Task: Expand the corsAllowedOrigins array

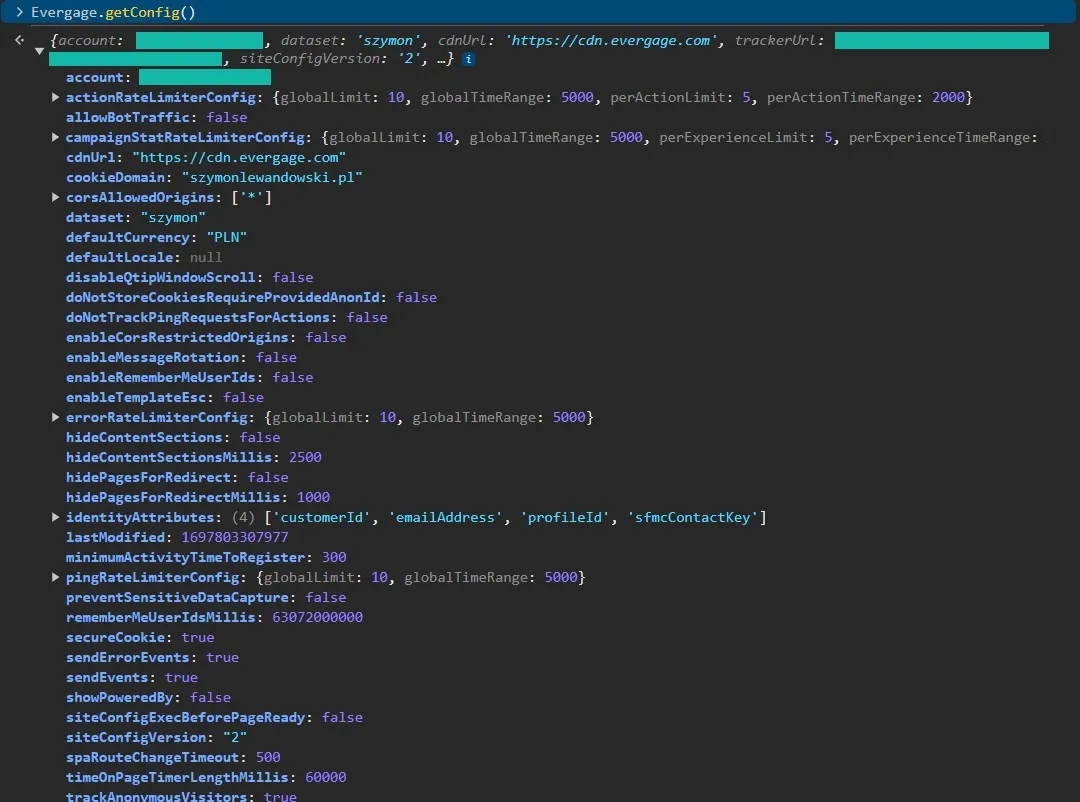Action: click(x=56, y=197)
